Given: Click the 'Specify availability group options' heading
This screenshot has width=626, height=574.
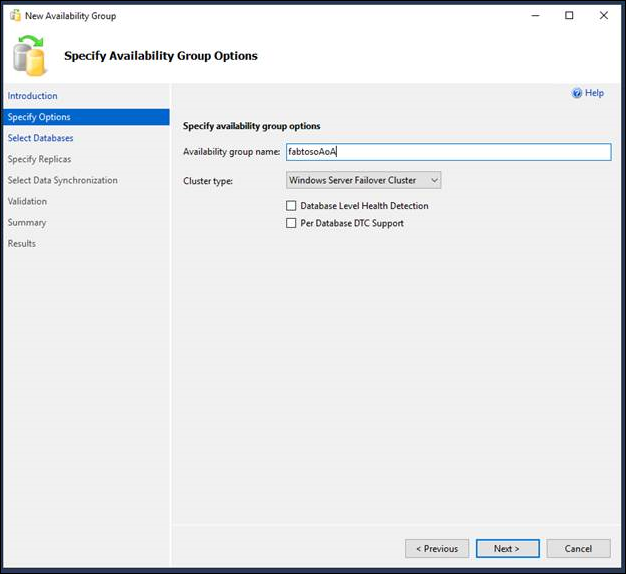Looking at the screenshot, I should pyautogui.click(x=252, y=126).
